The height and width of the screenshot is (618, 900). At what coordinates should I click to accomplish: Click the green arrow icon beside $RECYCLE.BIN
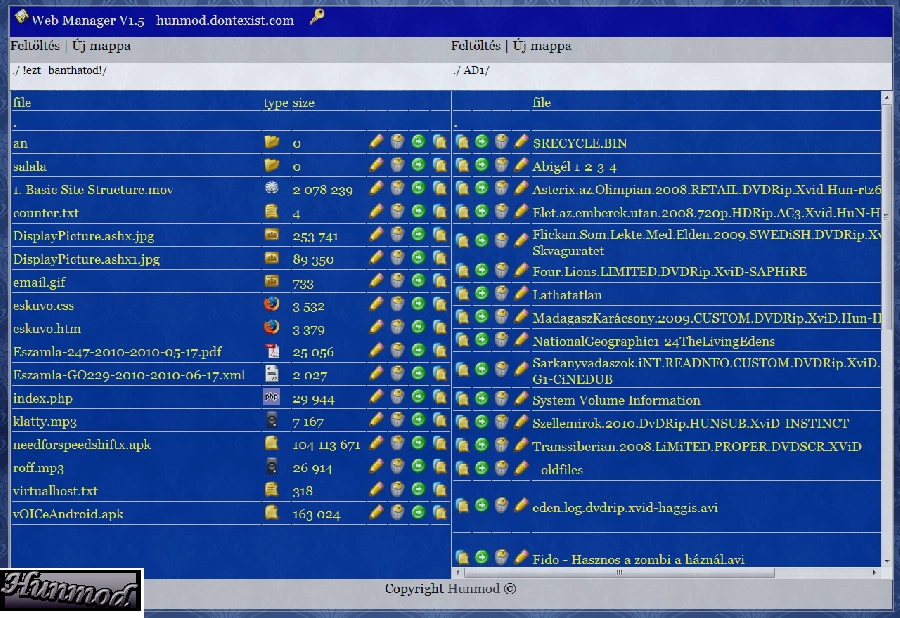[x=481, y=142]
